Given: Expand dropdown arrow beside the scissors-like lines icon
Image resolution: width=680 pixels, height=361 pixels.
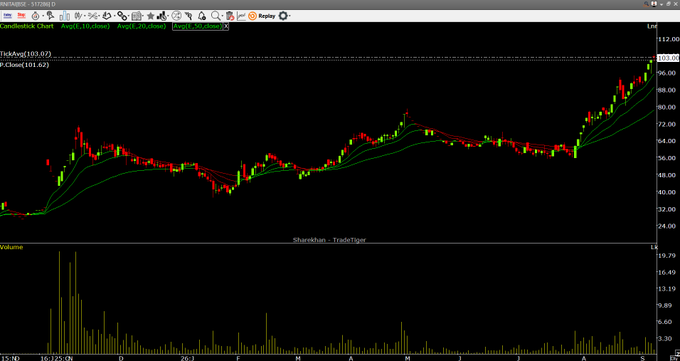Looking at the screenshot, I should pyautogui.click(x=99, y=16).
